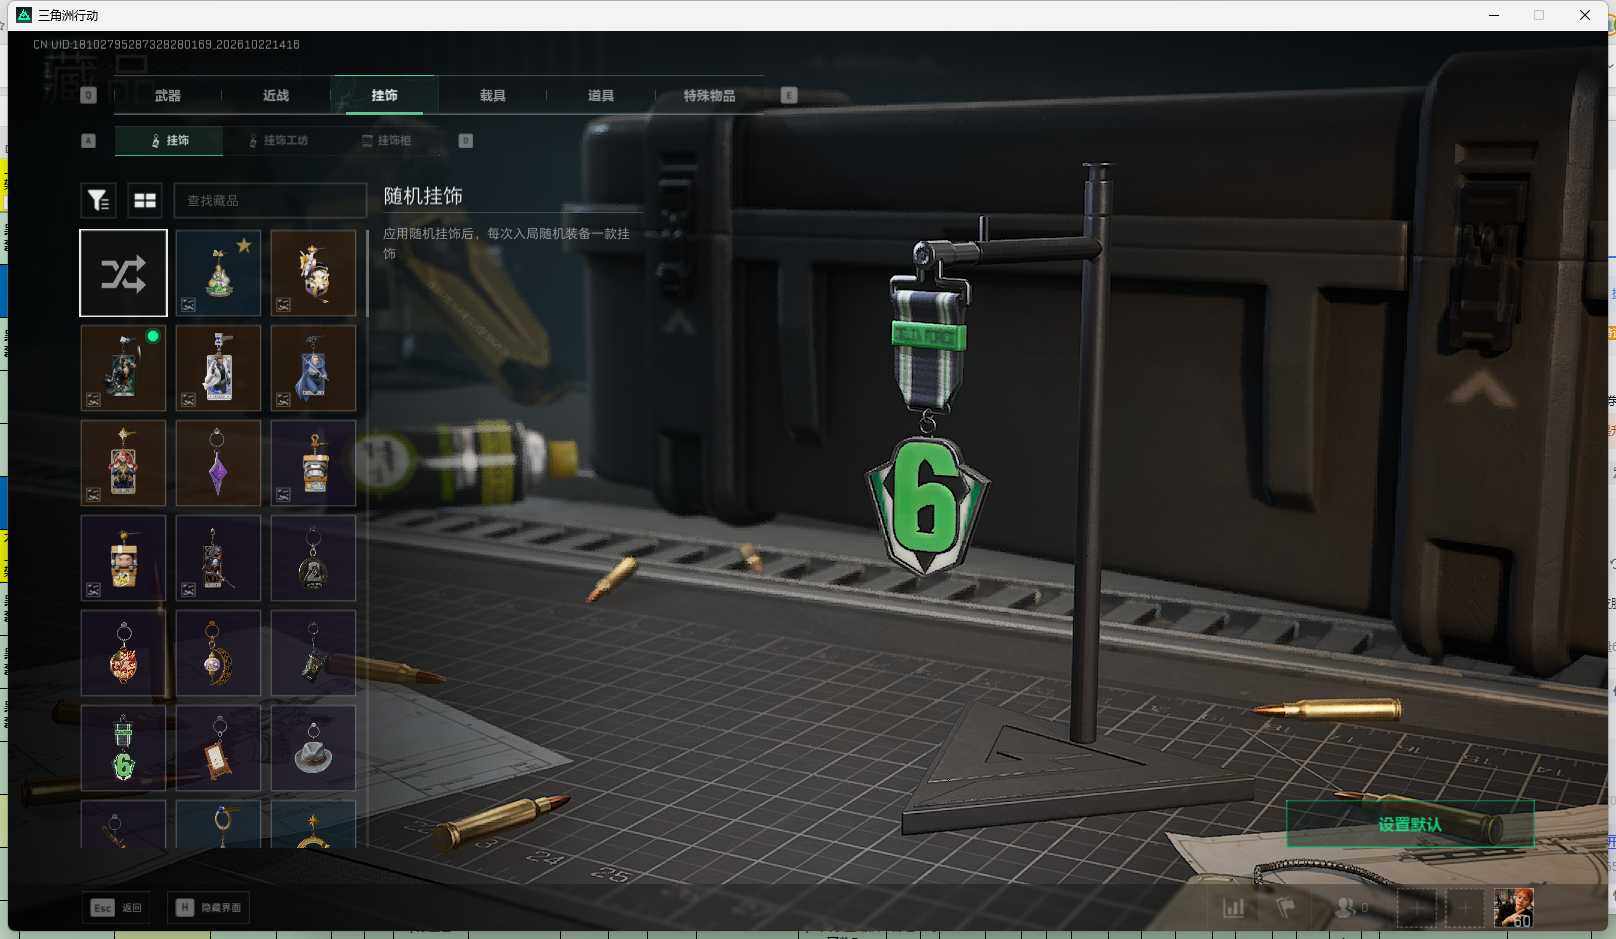Select the starred Christmas tree charm
This screenshot has width=1616, height=939.
pos(218,273)
